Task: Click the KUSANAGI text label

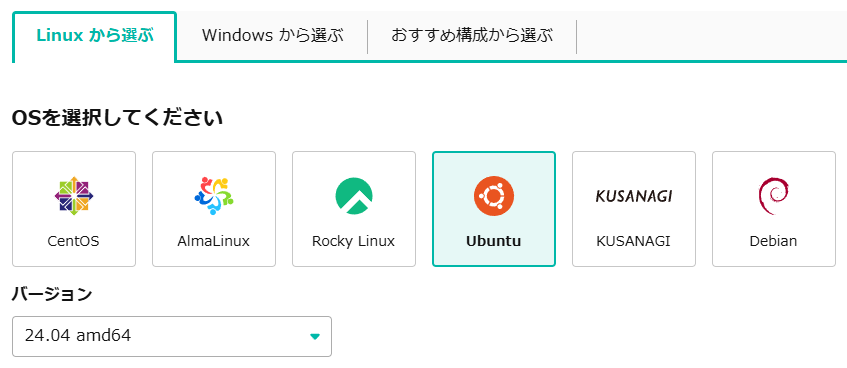Action: point(633,240)
